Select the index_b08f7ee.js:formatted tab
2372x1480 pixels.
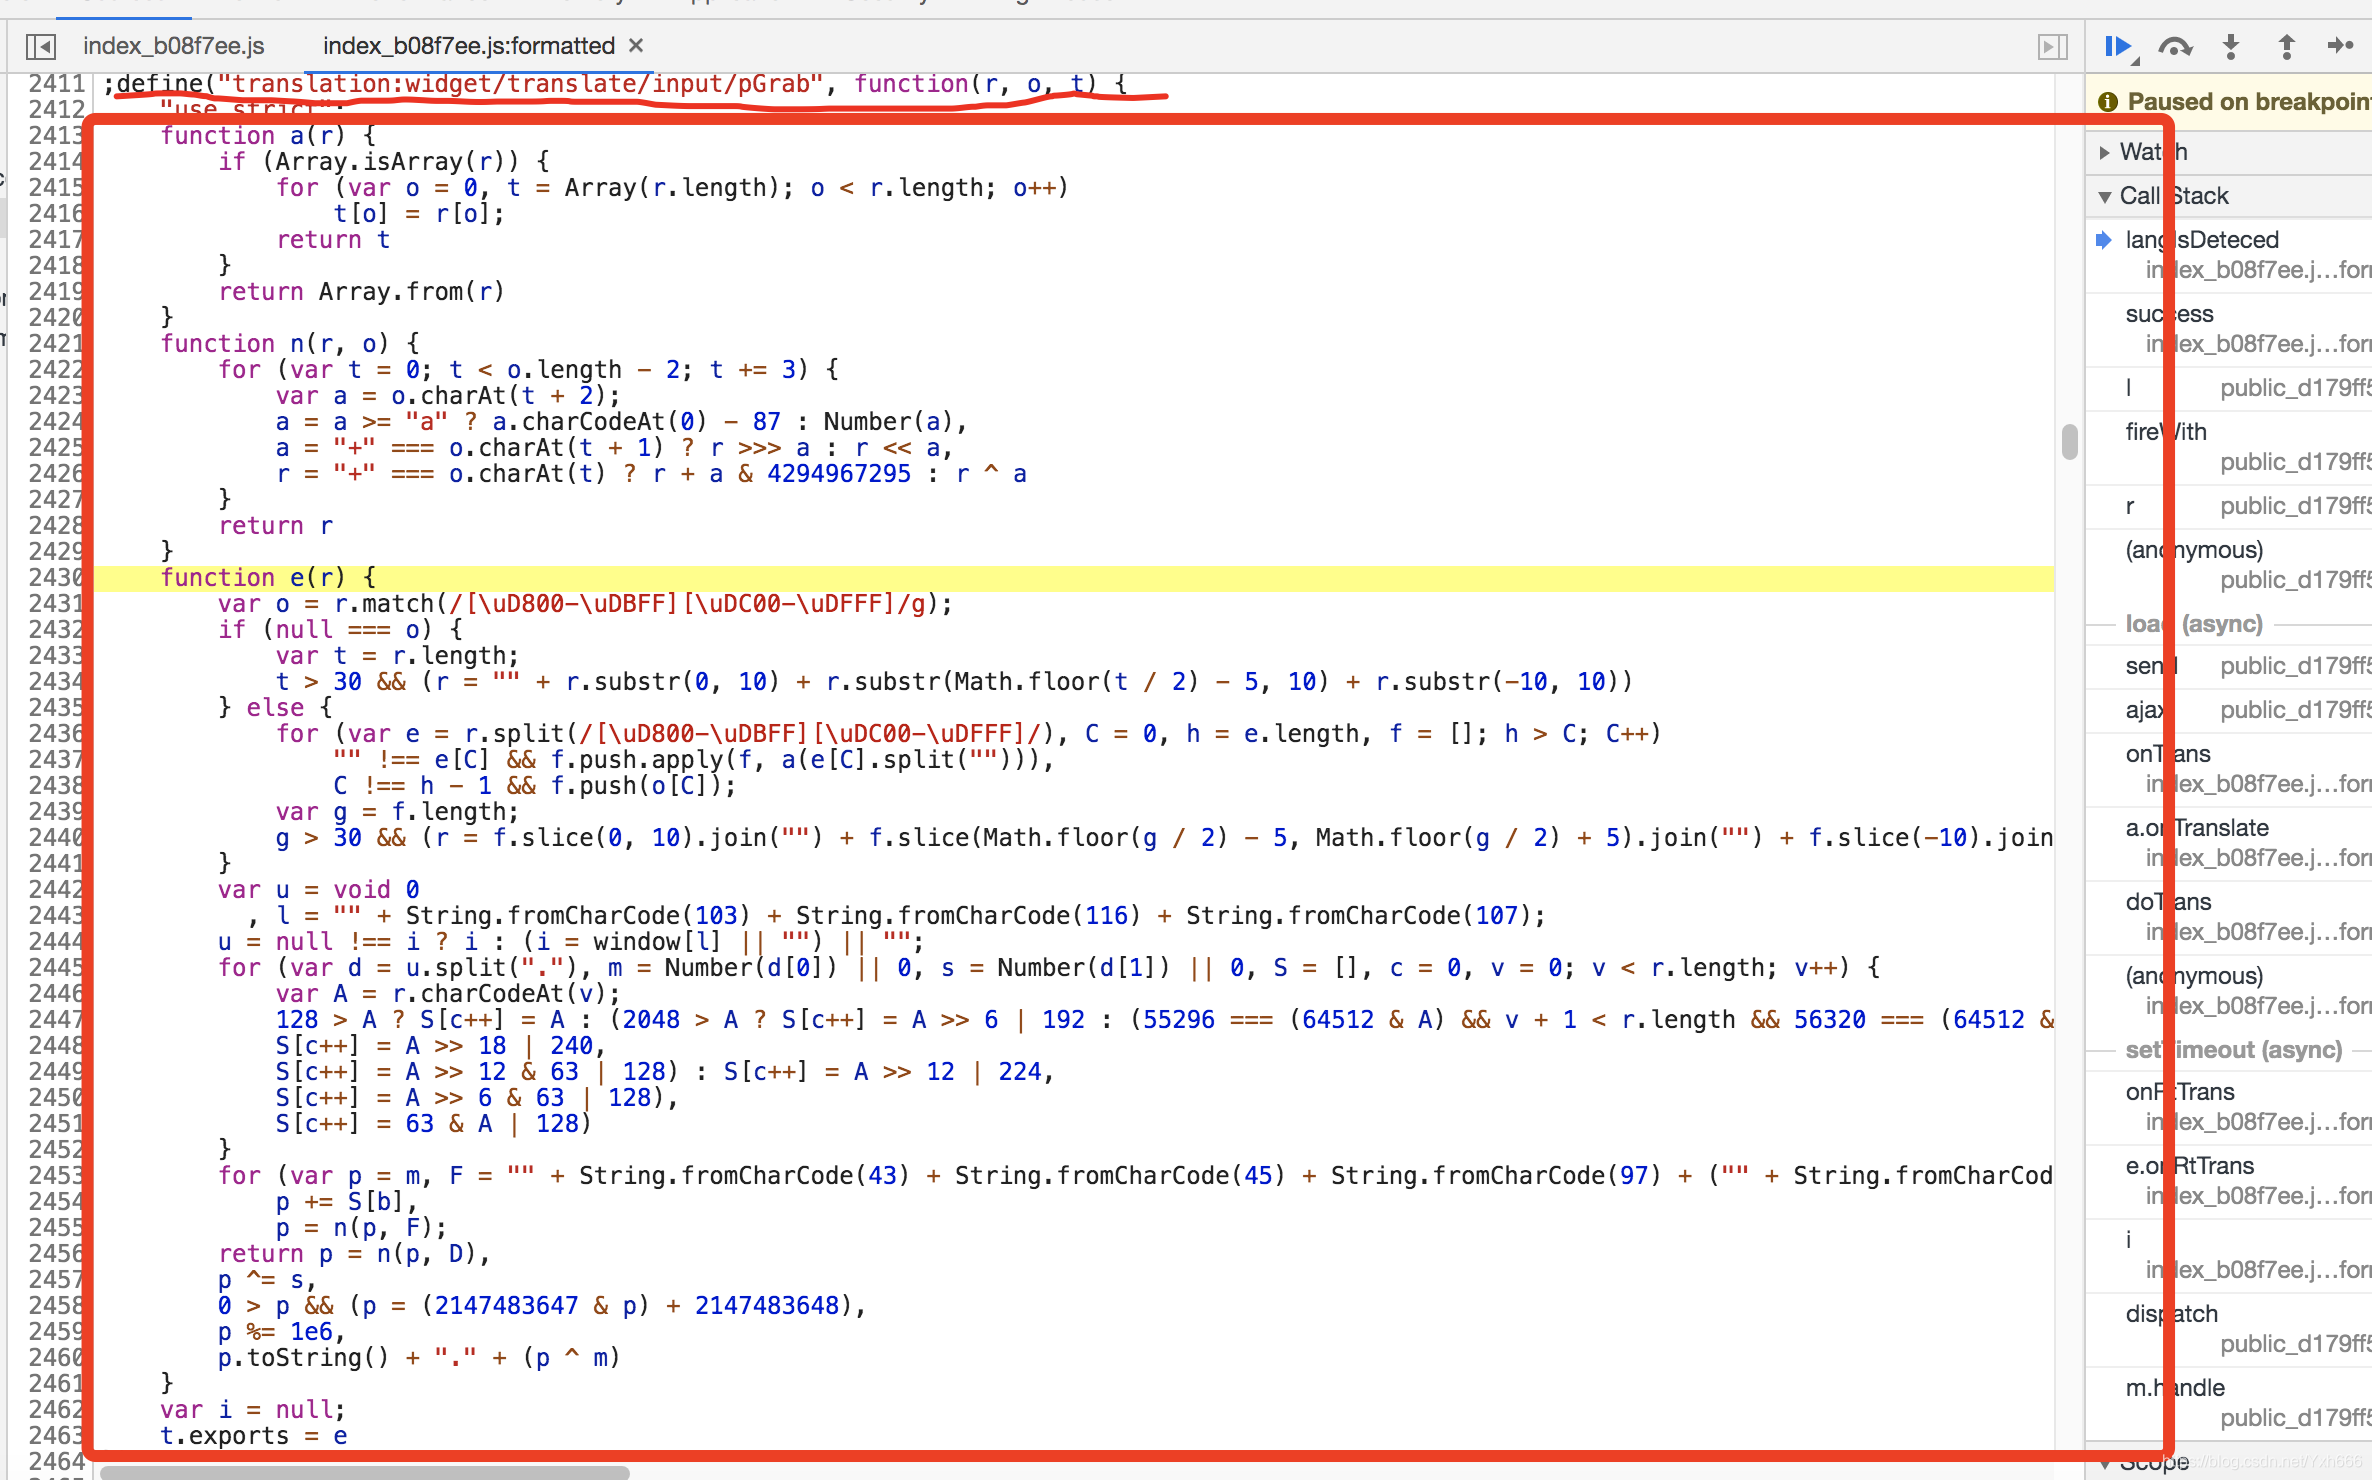(x=468, y=46)
